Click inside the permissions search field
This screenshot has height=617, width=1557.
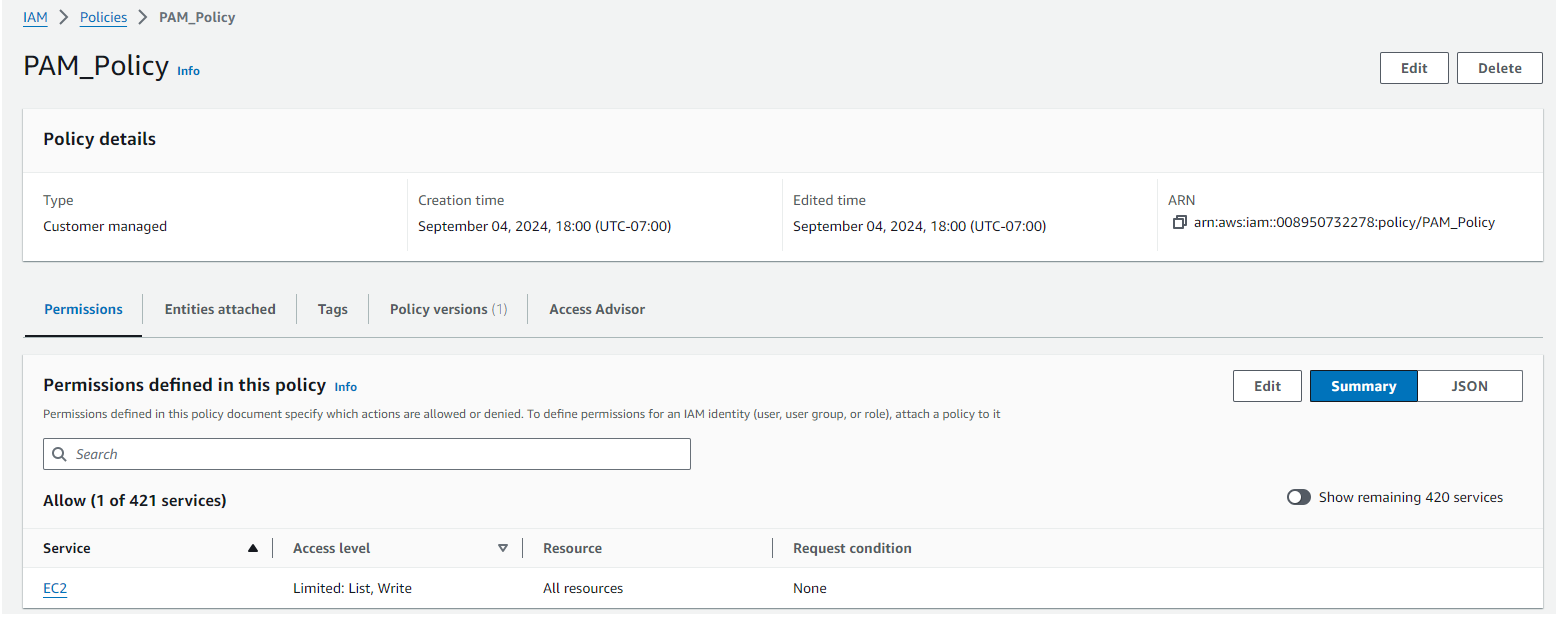pos(366,454)
